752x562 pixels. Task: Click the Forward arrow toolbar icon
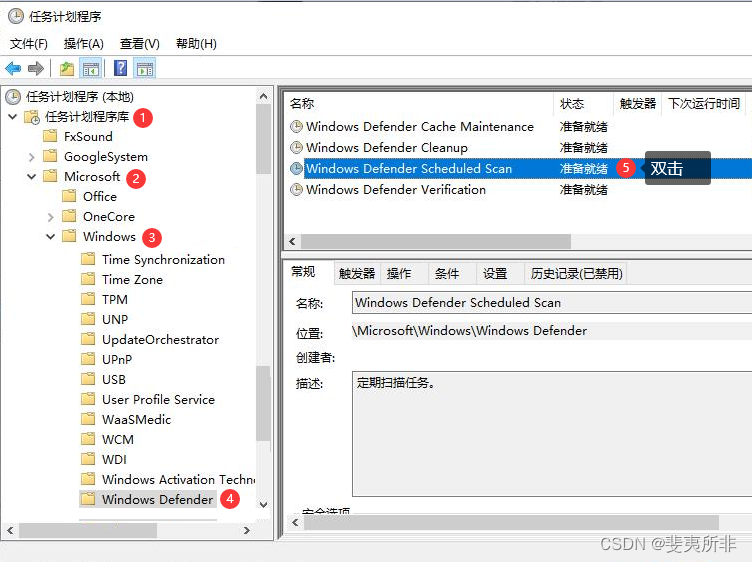[x=36, y=69]
